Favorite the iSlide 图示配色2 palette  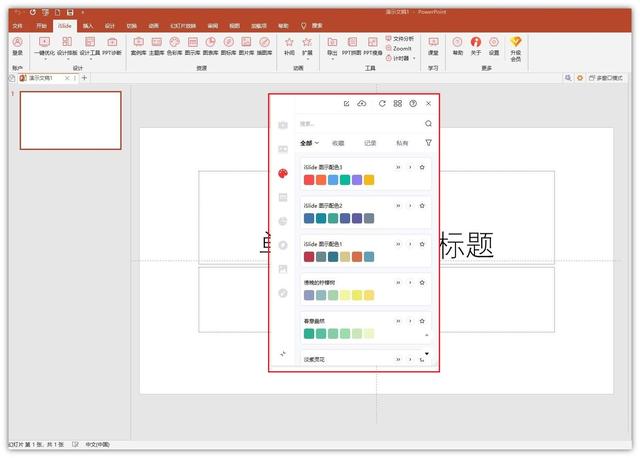coord(422,205)
